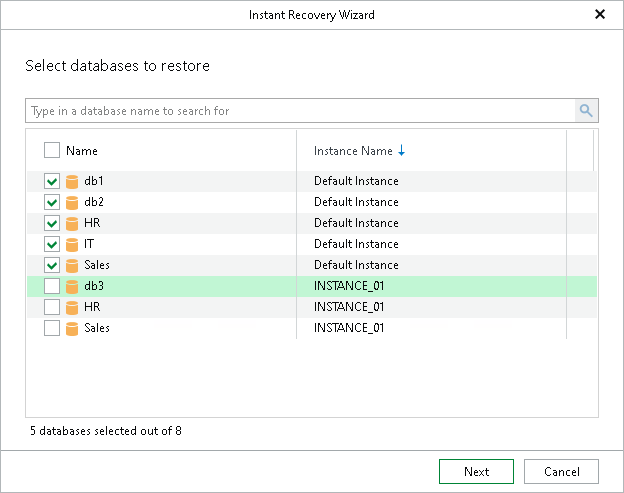The height and width of the screenshot is (493, 624).
Task: Click the search magnifier icon
Action: click(586, 111)
